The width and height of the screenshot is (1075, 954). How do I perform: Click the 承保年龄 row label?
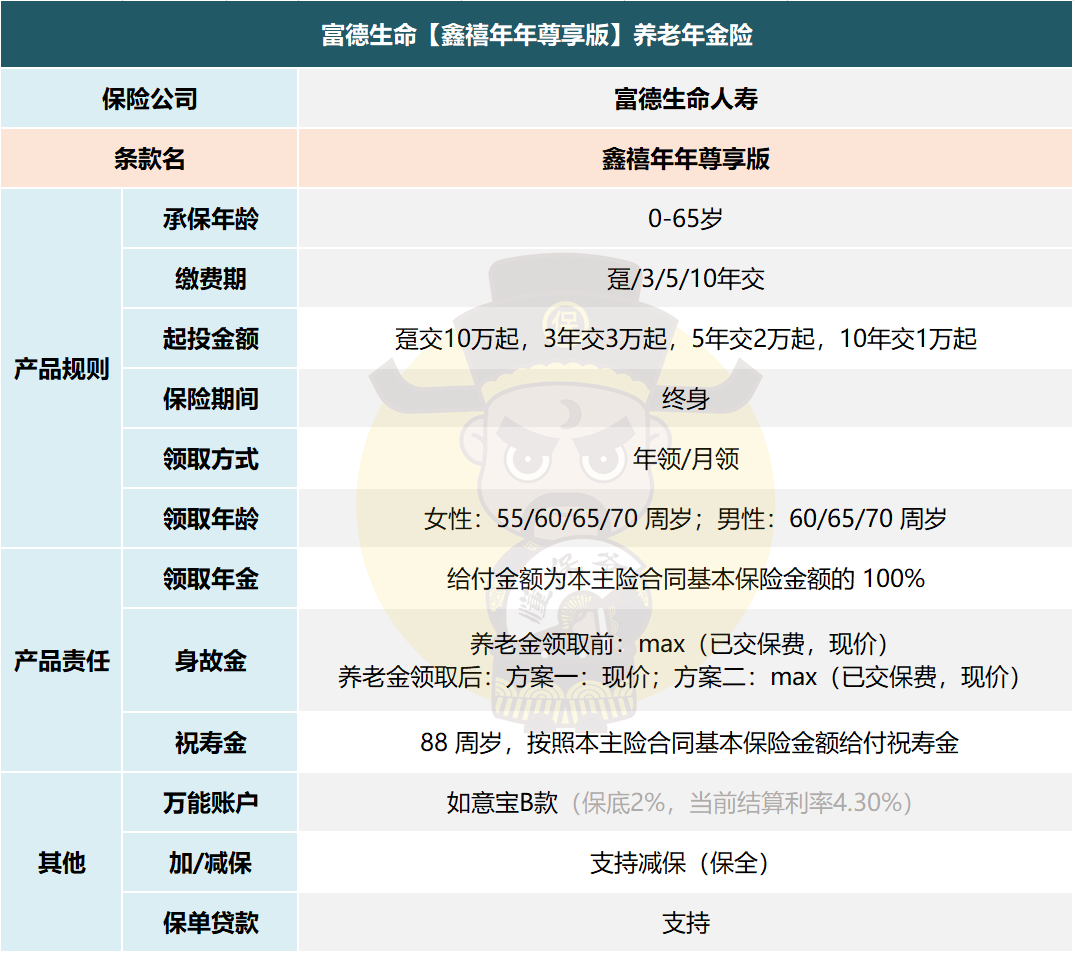[210, 219]
